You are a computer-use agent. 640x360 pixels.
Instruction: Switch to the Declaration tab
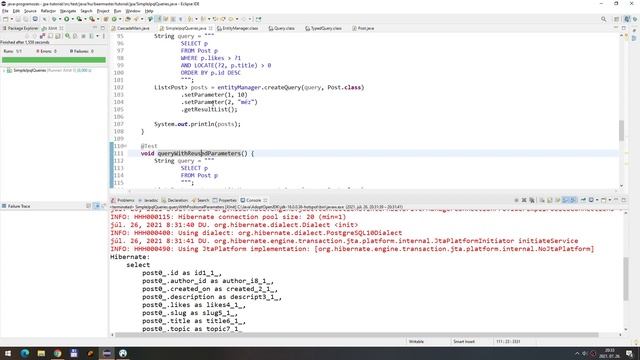pyautogui.click(x=175, y=200)
